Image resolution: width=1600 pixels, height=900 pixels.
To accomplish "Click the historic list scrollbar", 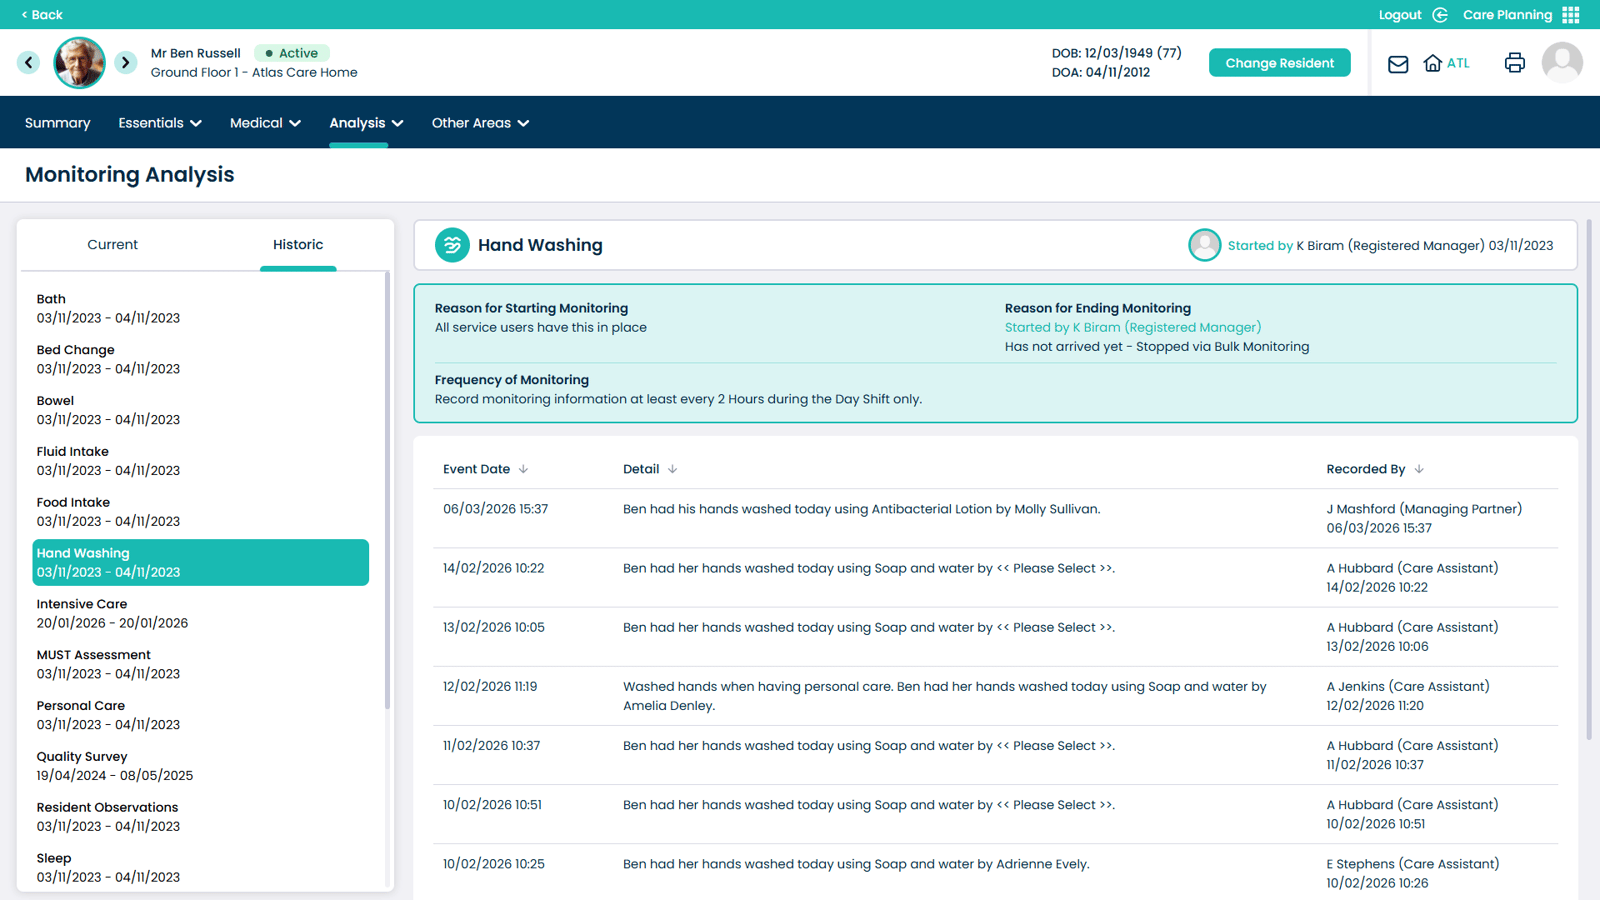I will click(387, 490).
